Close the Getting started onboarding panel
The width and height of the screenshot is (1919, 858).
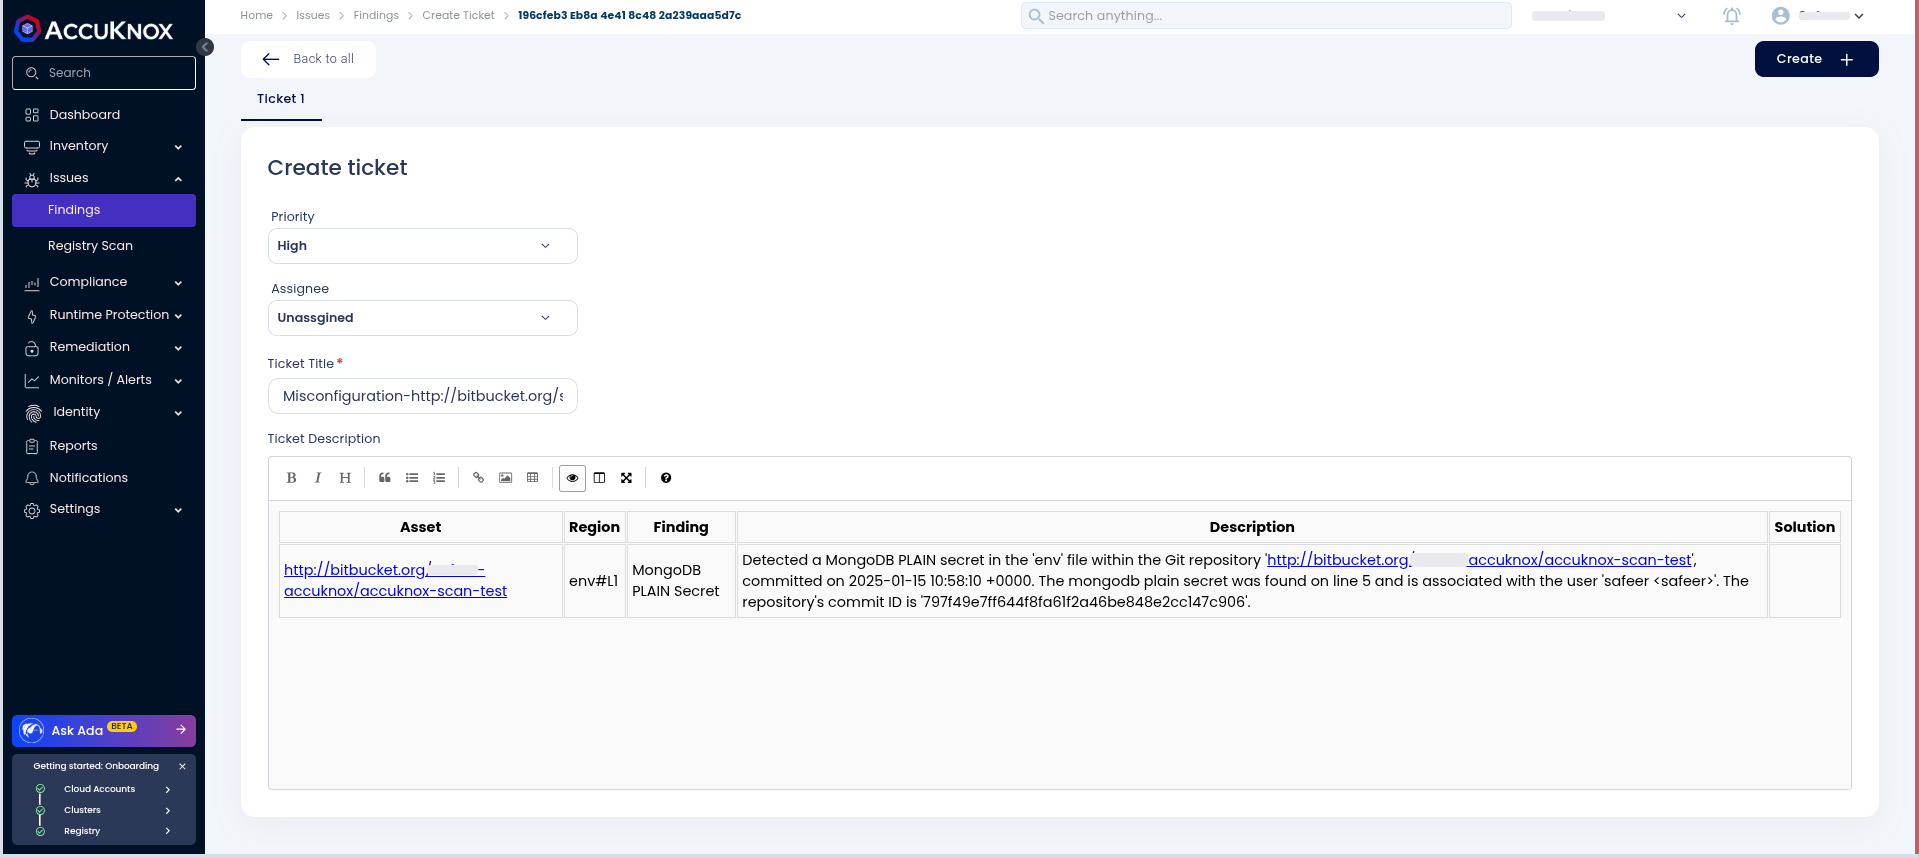182,766
